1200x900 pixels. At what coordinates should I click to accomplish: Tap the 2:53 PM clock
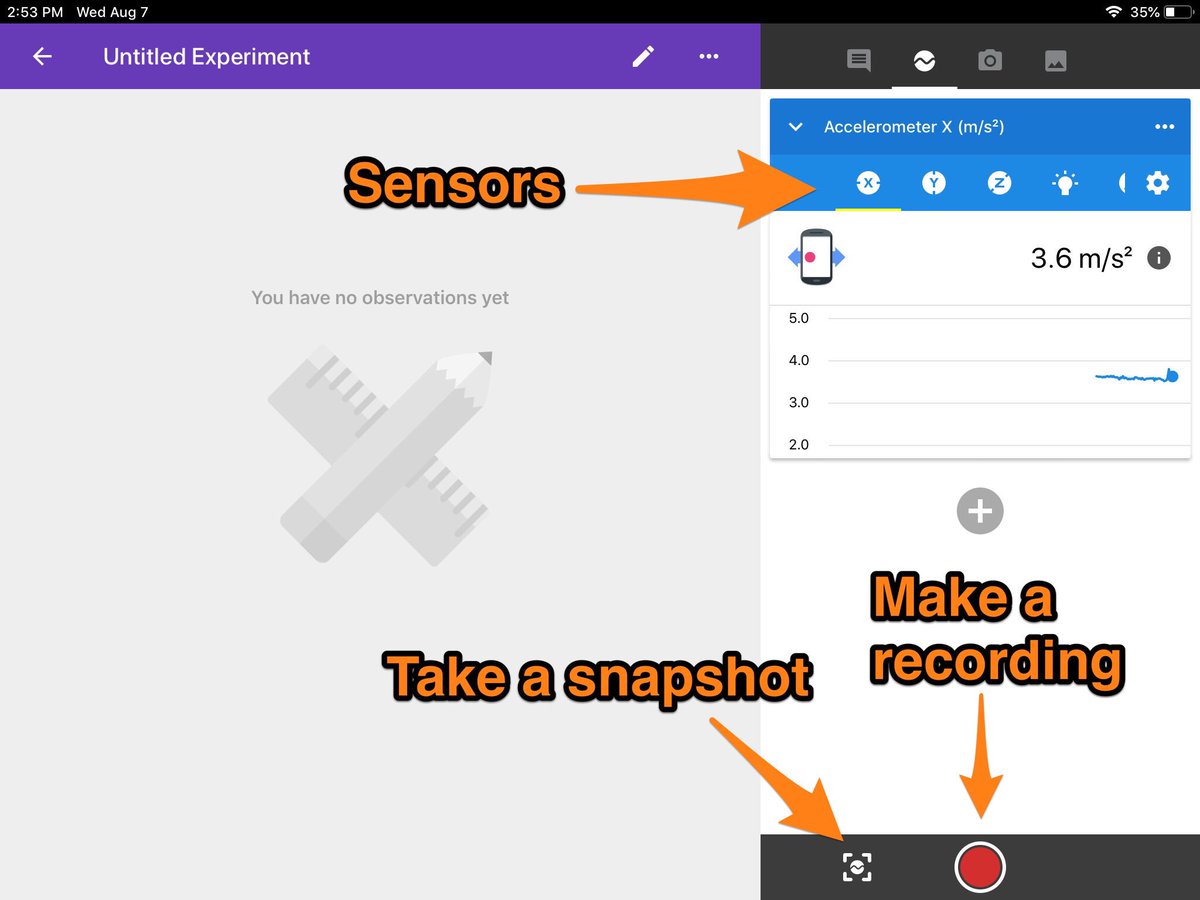(x=35, y=12)
